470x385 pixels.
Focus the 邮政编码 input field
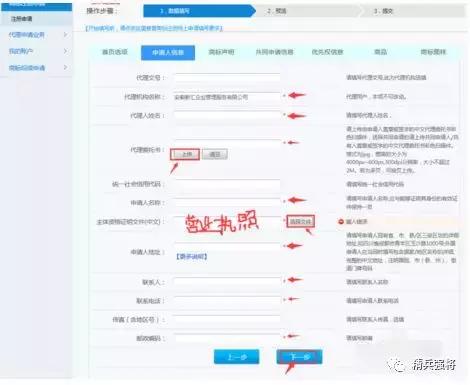tap(227, 338)
